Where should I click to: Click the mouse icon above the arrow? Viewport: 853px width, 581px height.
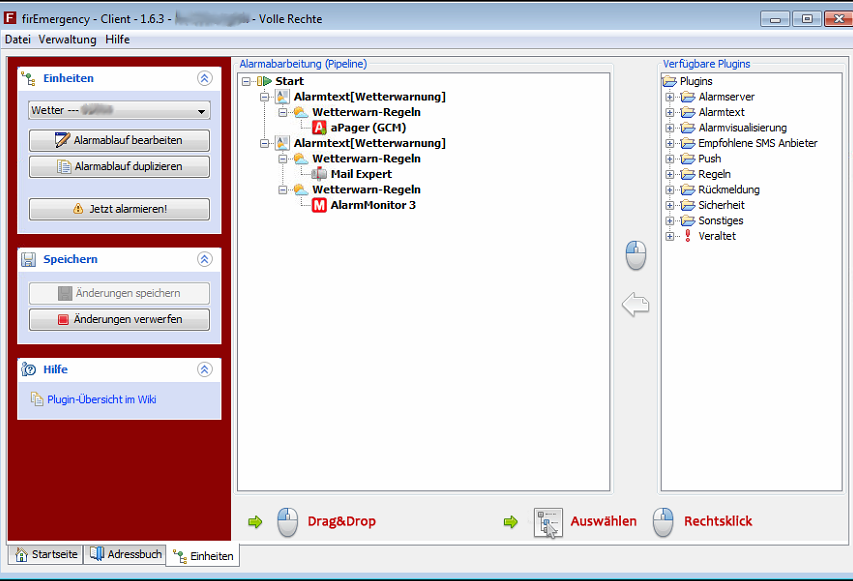[636, 255]
